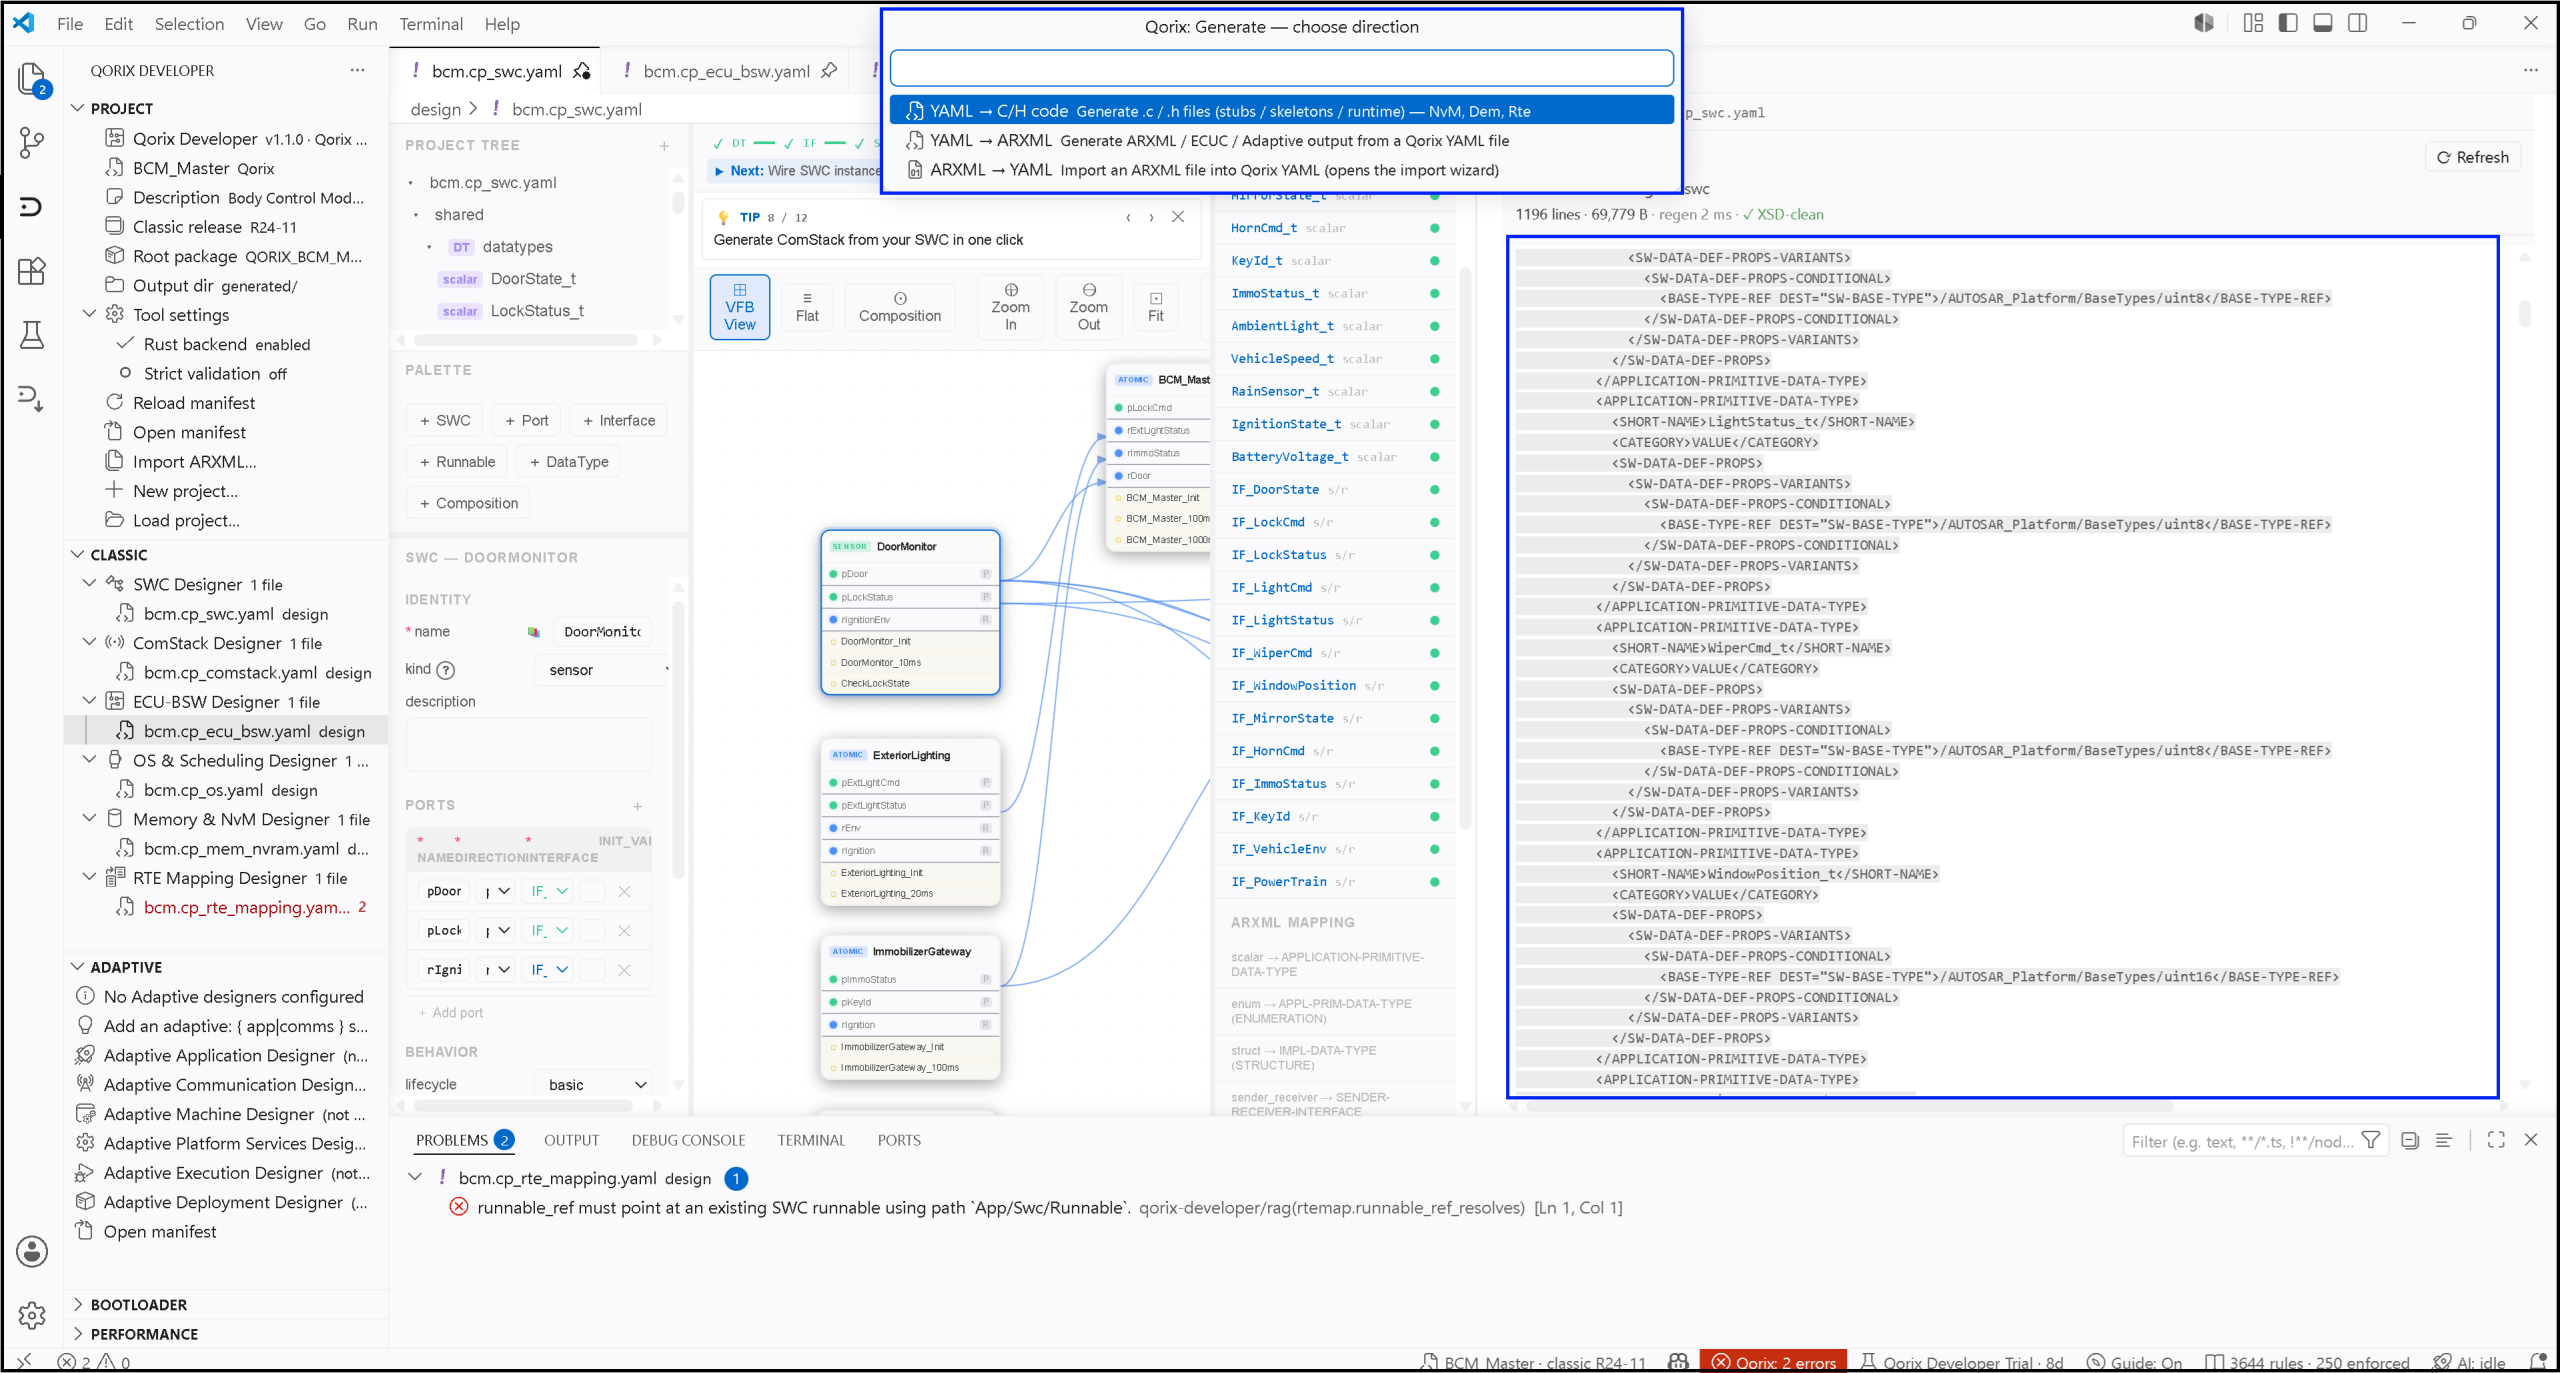Close the bottom panel
Screen dimensions: 2560x1373
(x=2531, y=1140)
